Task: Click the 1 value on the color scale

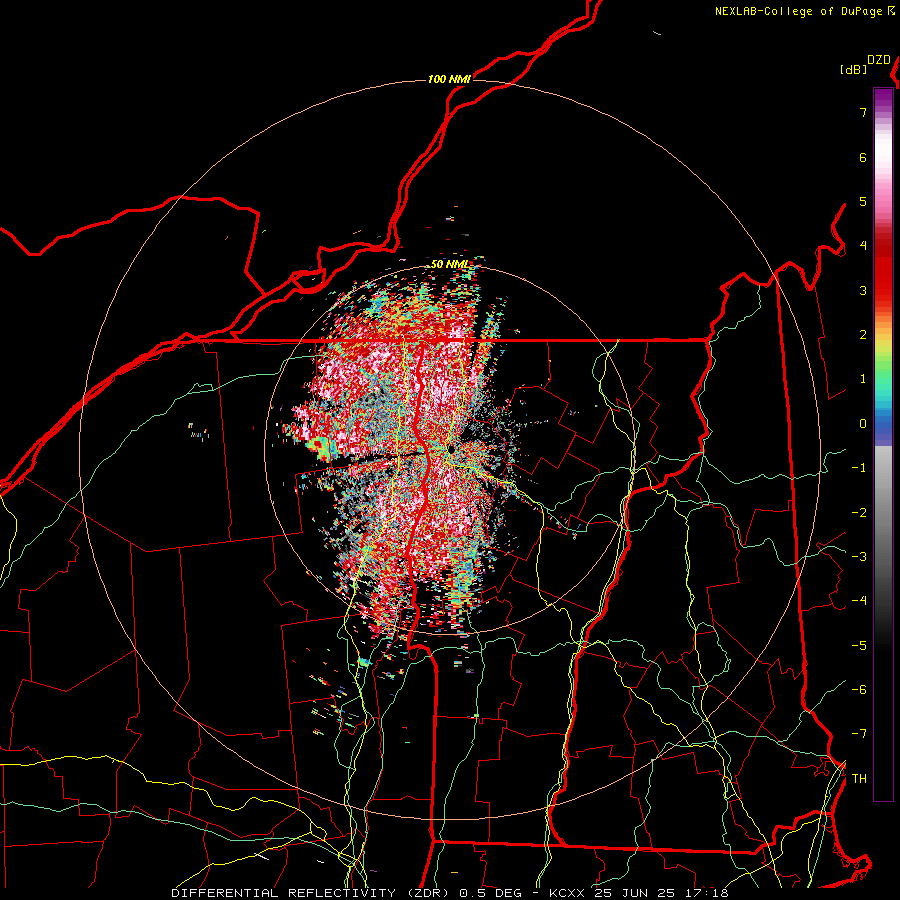Action: [x=863, y=379]
